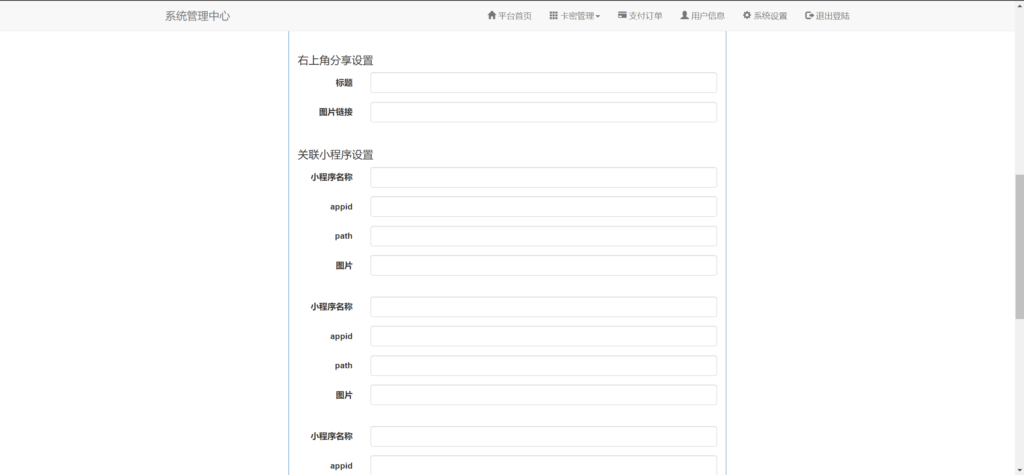Select the second 小程序名称 input field
1024x475 pixels.
543,307
